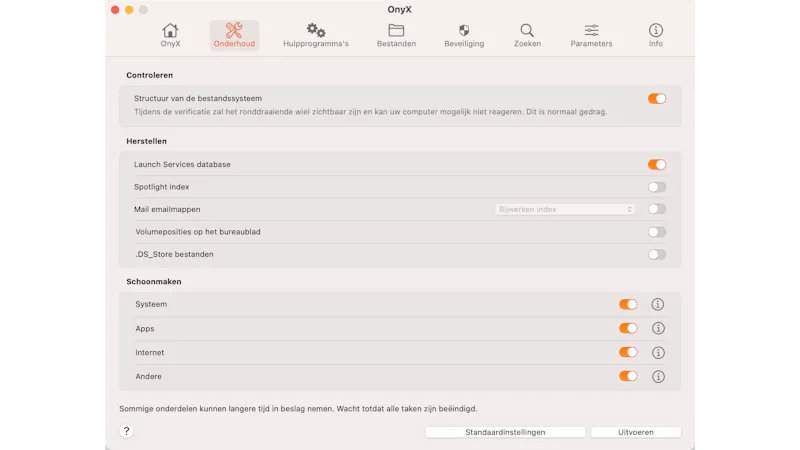Enable .DS_Store bestanden toggle

coord(656,254)
